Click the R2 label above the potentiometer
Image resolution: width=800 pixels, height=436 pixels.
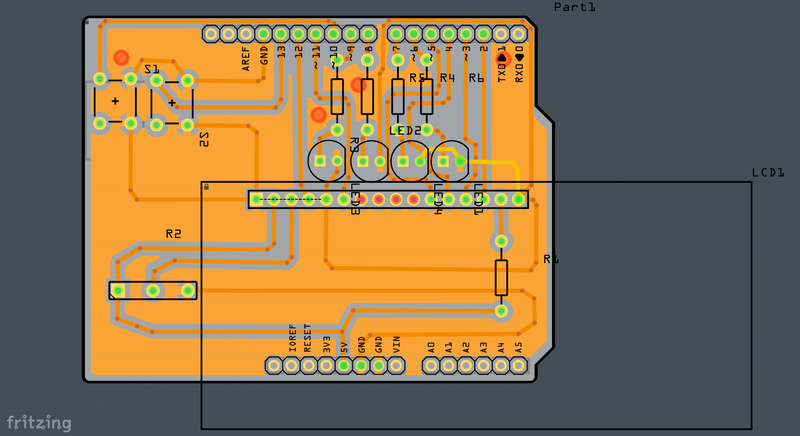(x=174, y=234)
